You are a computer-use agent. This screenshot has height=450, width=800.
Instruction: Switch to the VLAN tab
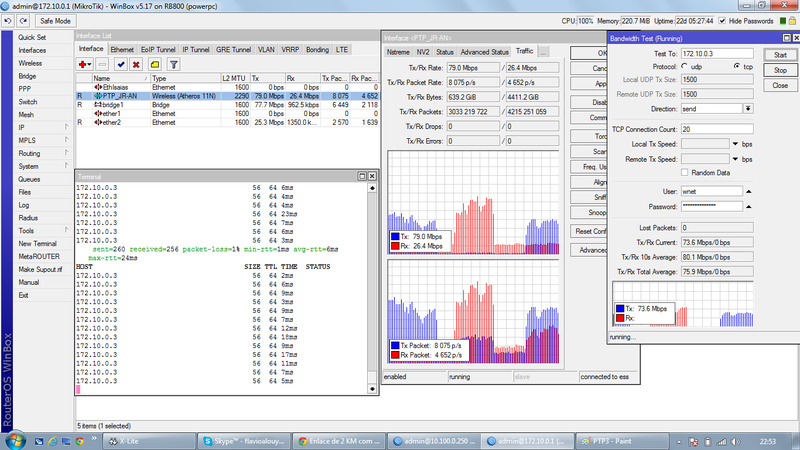(266, 49)
